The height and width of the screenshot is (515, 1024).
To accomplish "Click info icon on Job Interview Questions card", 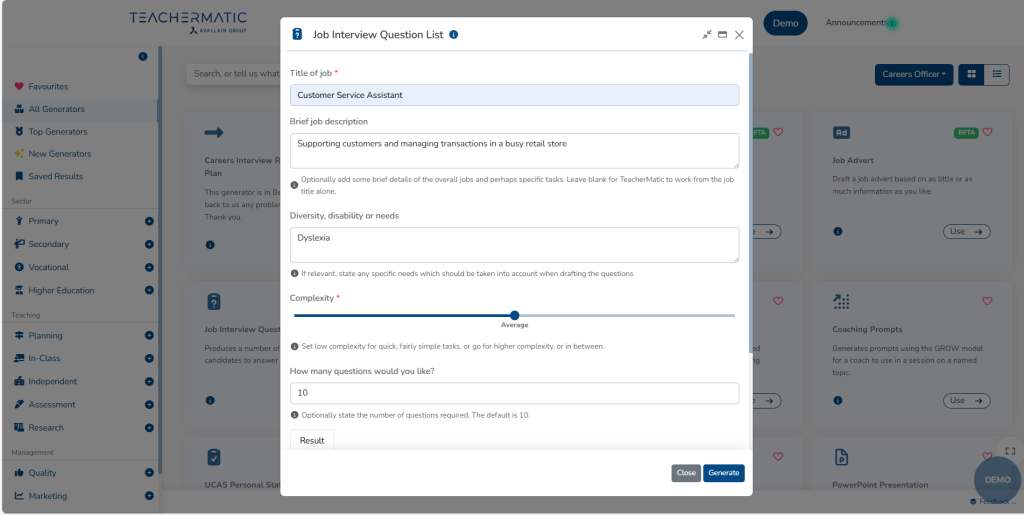I will coord(210,401).
